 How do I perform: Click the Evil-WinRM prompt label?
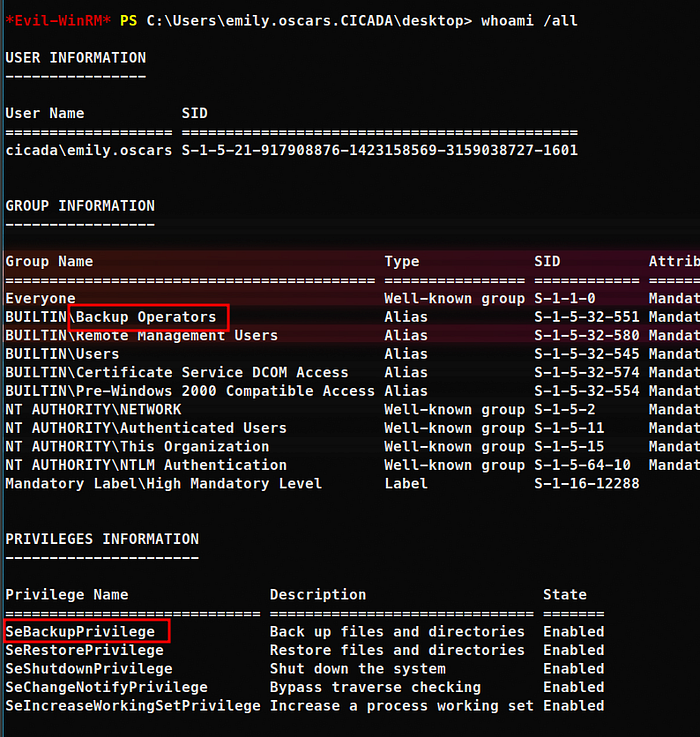58,21
